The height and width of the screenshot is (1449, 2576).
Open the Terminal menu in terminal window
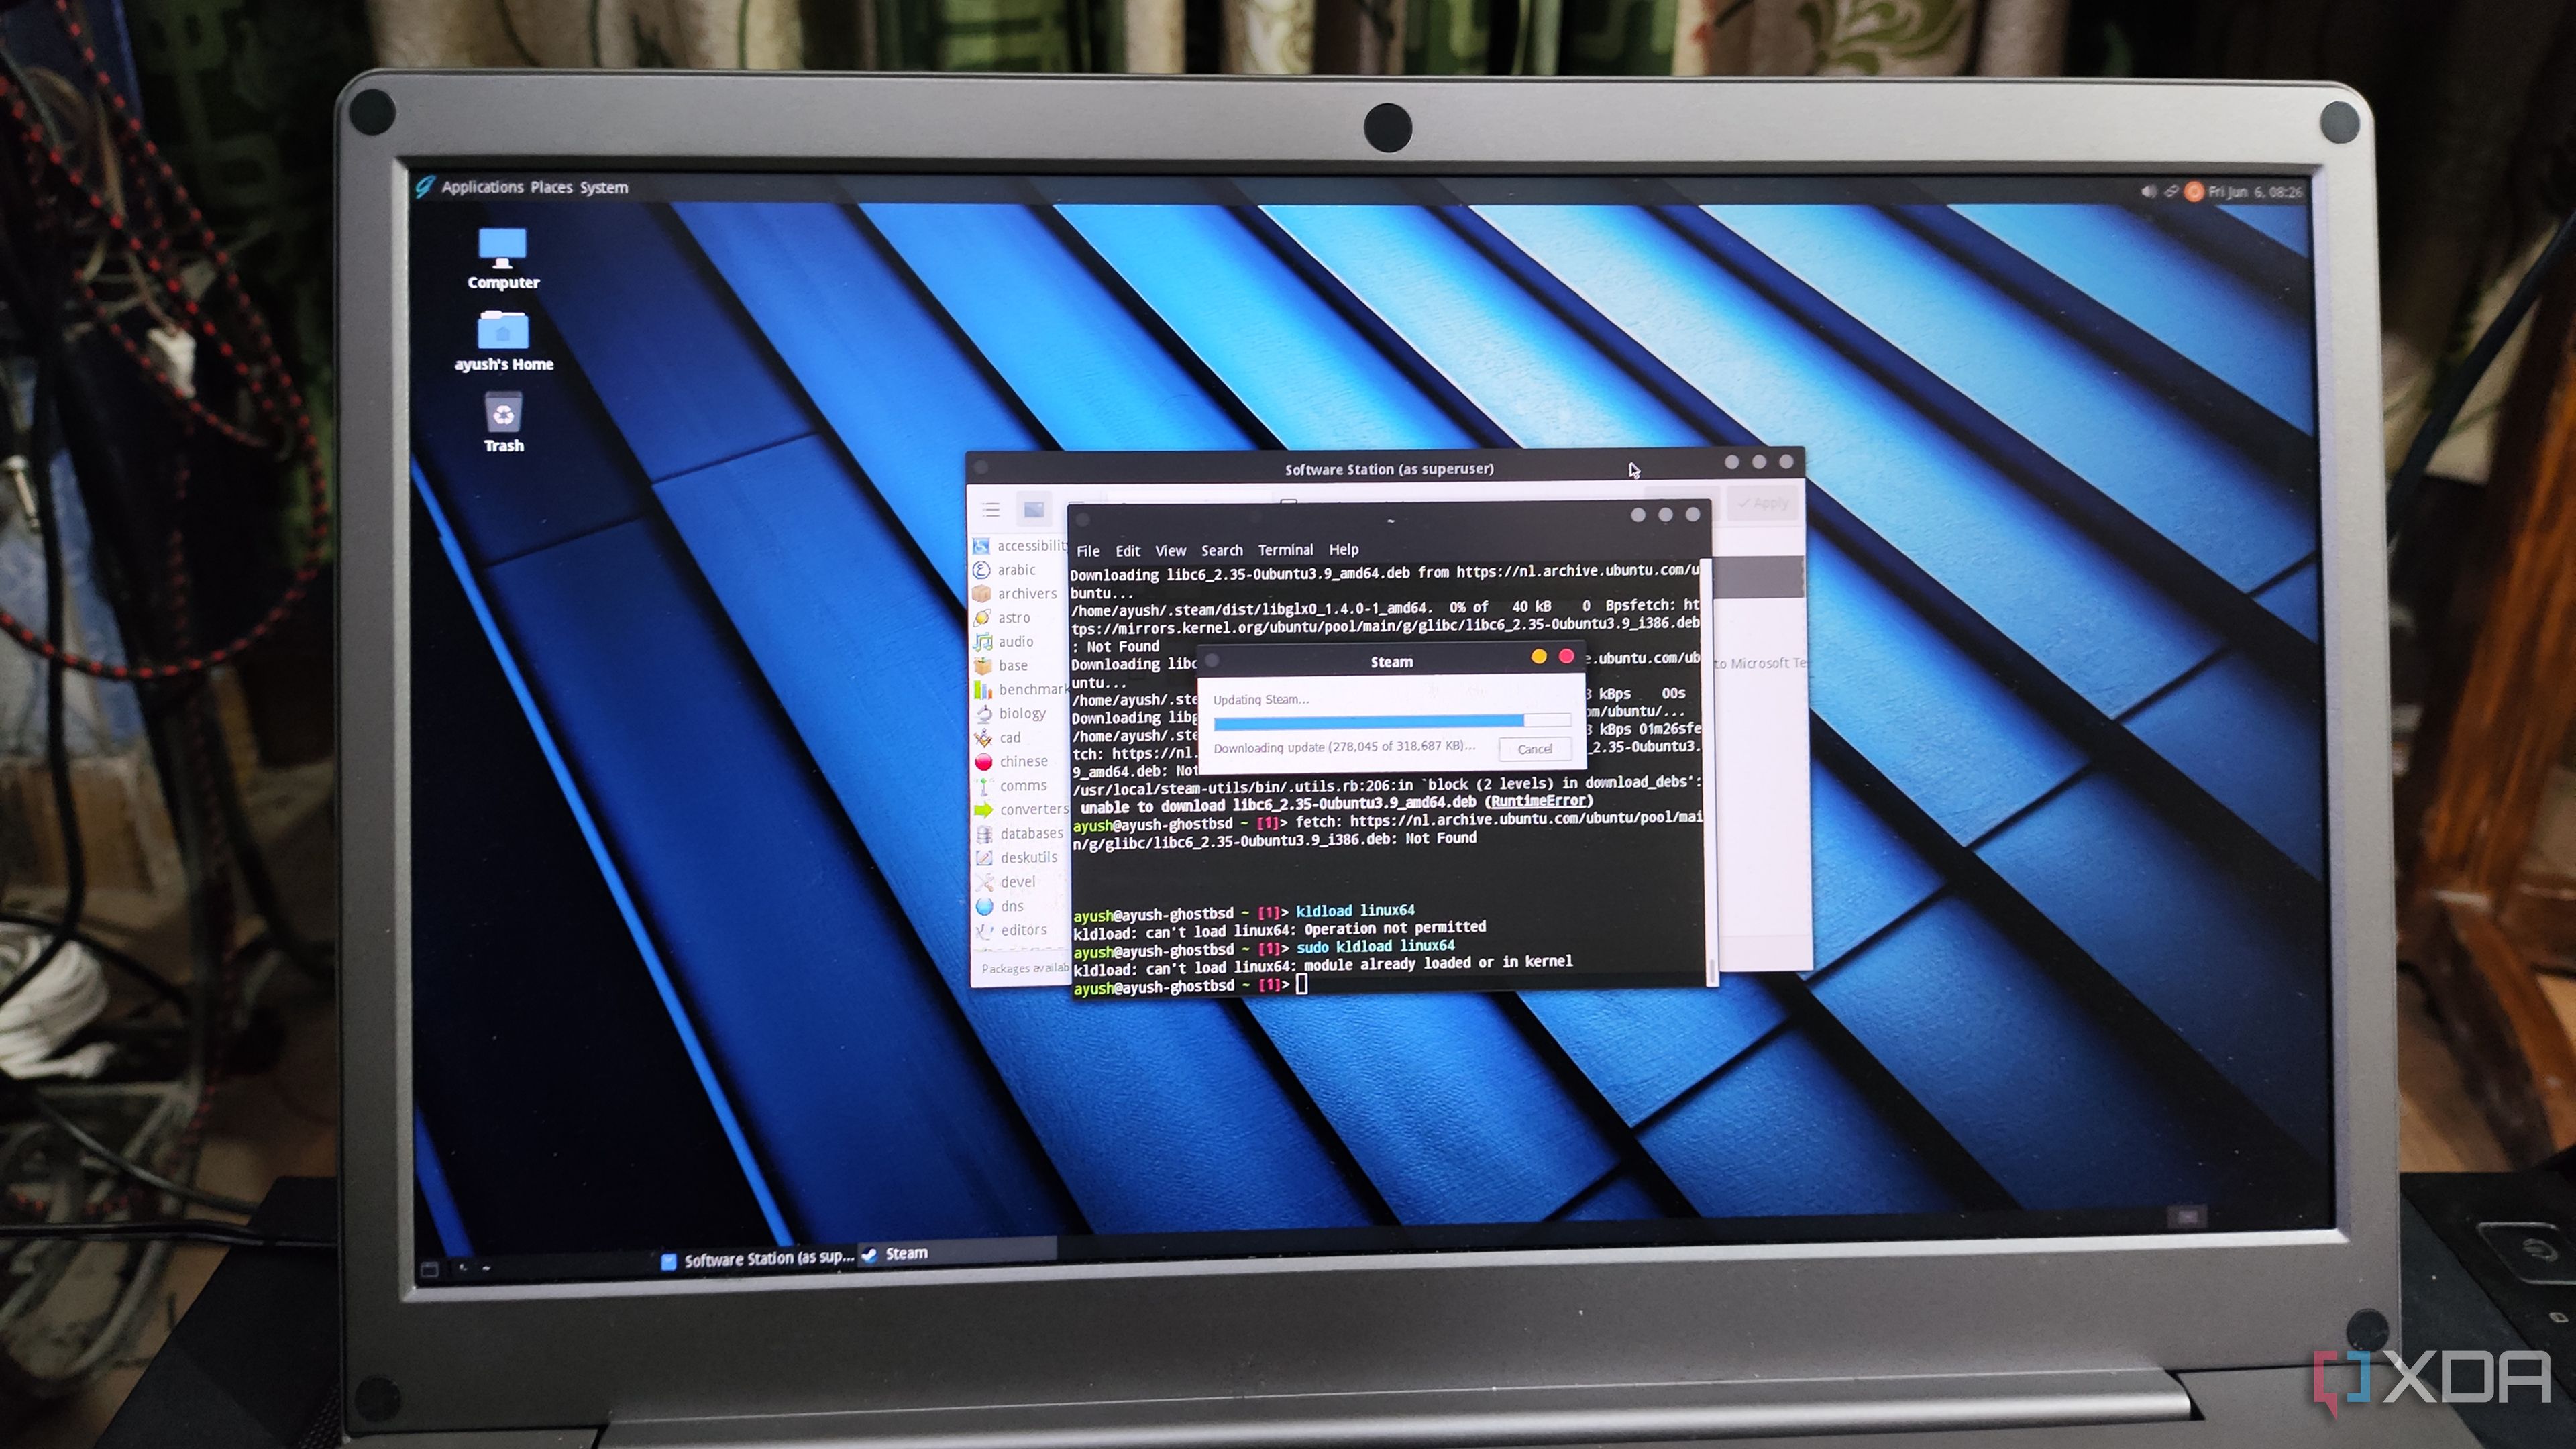click(x=1285, y=550)
